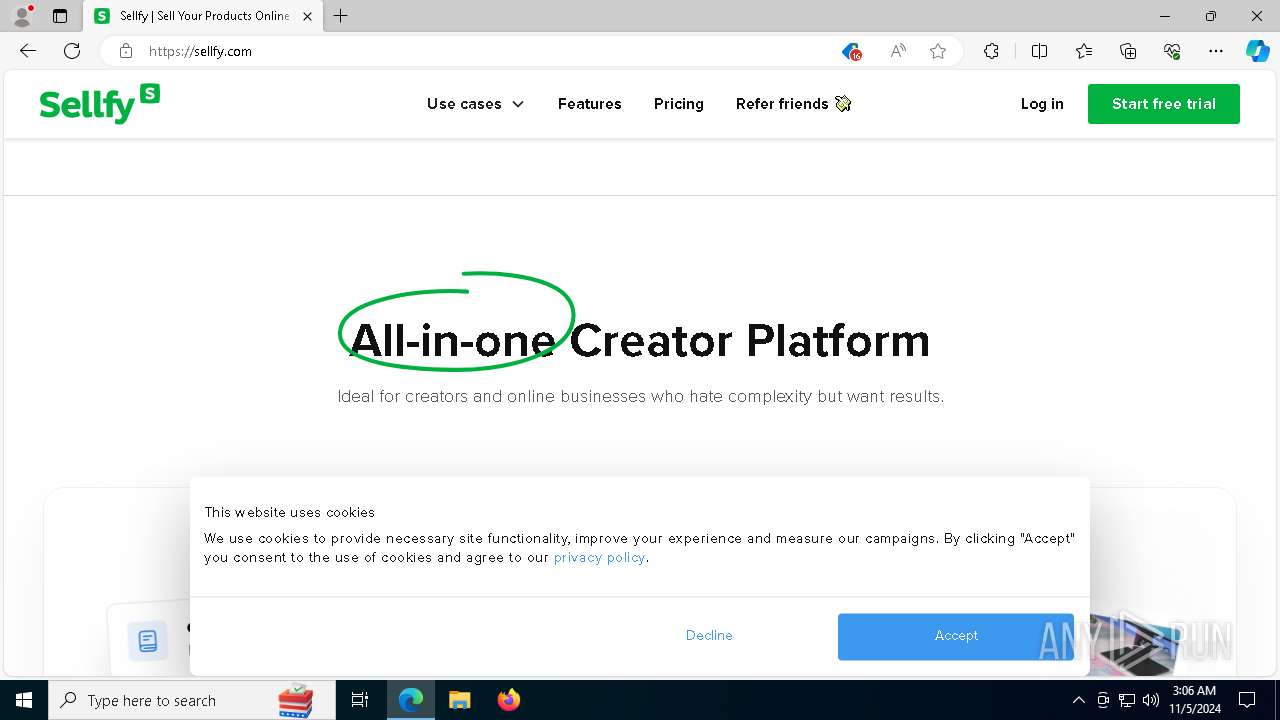Open the Refer friends link
The height and width of the screenshot is (720, 1280).
pos(793,104)
